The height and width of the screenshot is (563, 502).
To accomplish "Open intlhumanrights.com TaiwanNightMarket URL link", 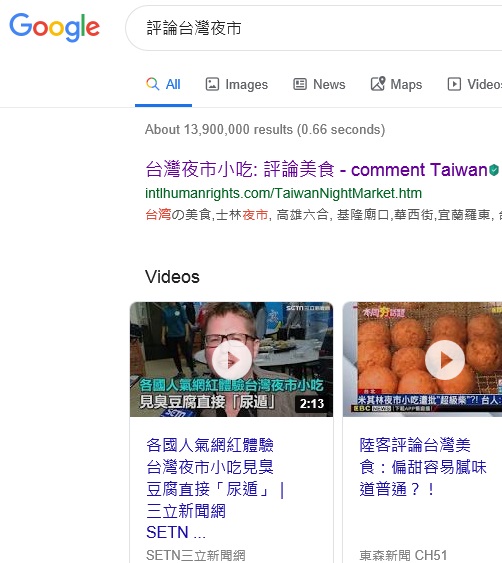I will (x=283, y=193).
